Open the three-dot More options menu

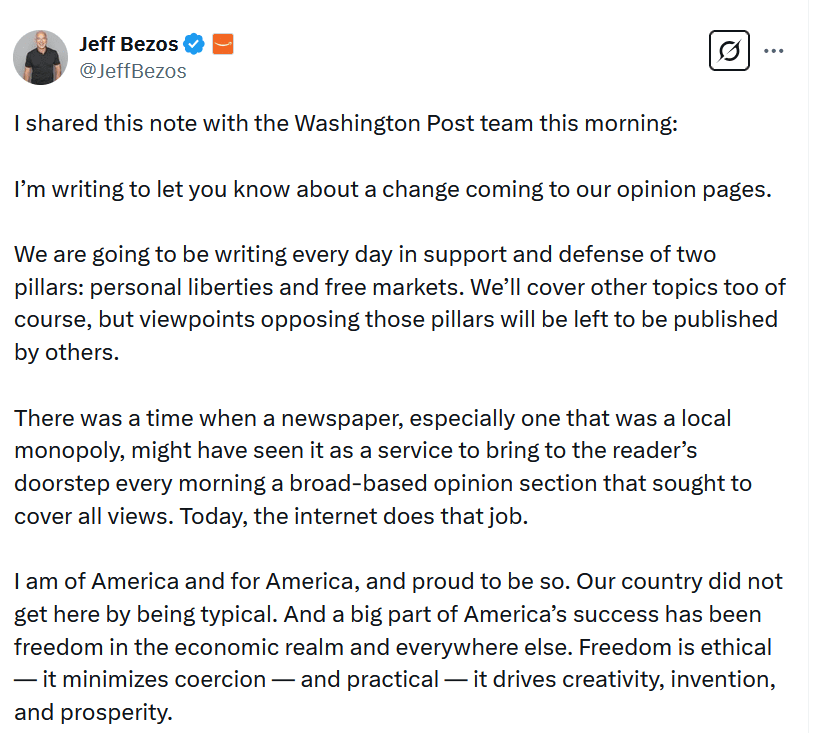[x=773, y=50]
